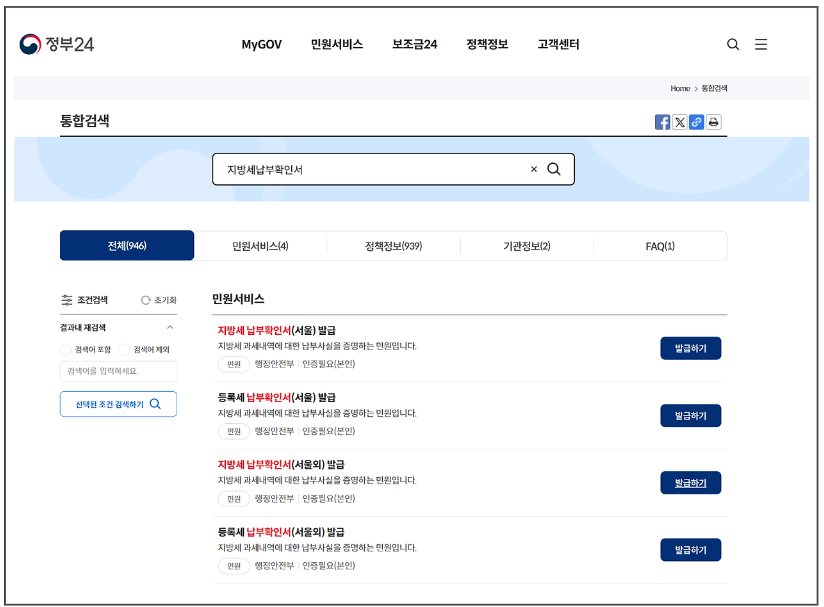The height and width of the screenshot is (607, 824).
Task: Click 발급하기 for 지방세 납부확인서(서울외) 발급
Action: (x=691, y=483)
